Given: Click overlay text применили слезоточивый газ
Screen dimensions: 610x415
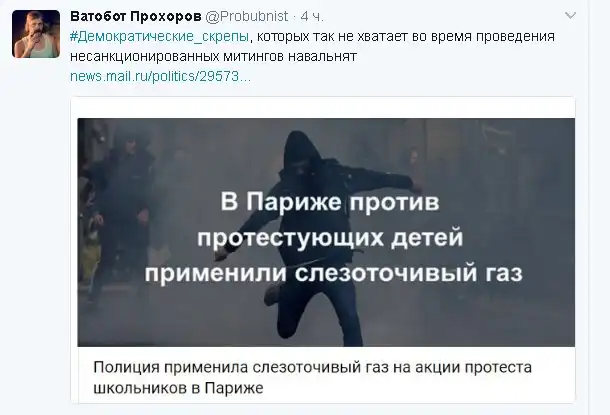Looking at the screenshot, I should [333, 273].
